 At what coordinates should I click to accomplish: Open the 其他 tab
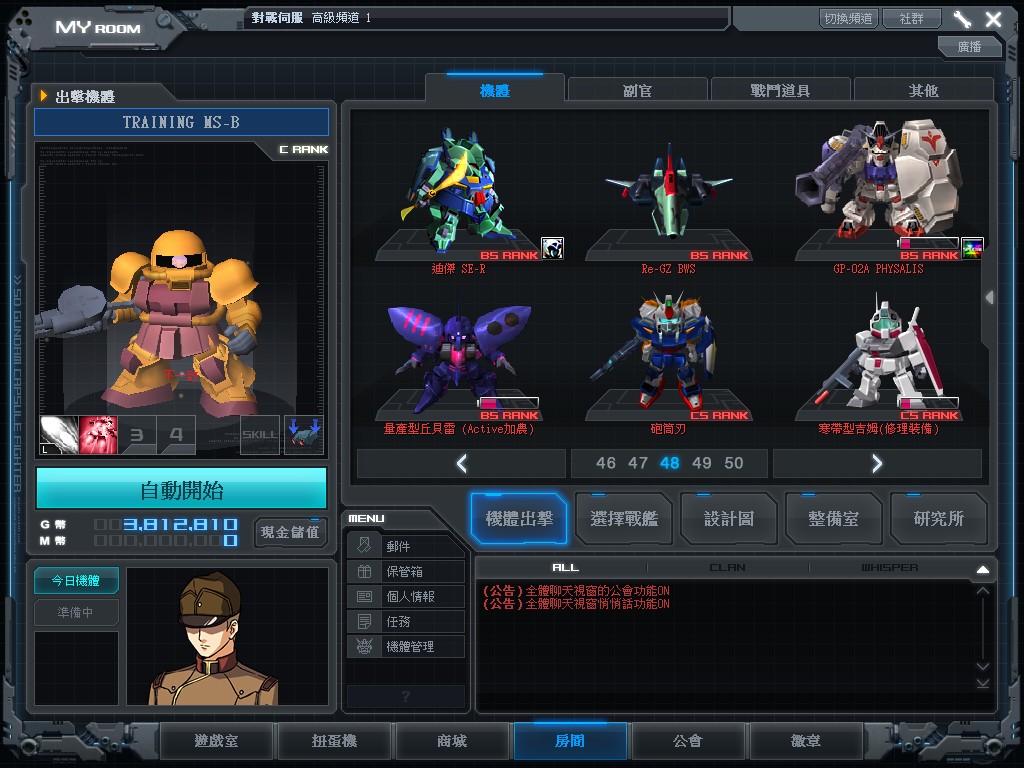[x=923, y=90]
